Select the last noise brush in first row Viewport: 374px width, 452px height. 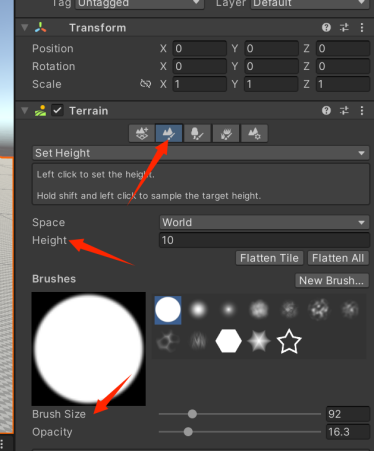[350, 310]
